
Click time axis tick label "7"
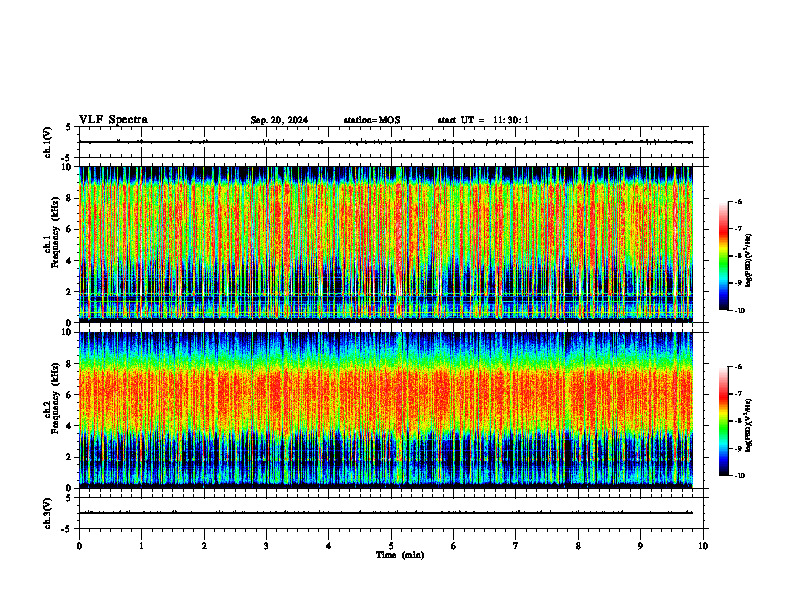[x=516, y=546]
